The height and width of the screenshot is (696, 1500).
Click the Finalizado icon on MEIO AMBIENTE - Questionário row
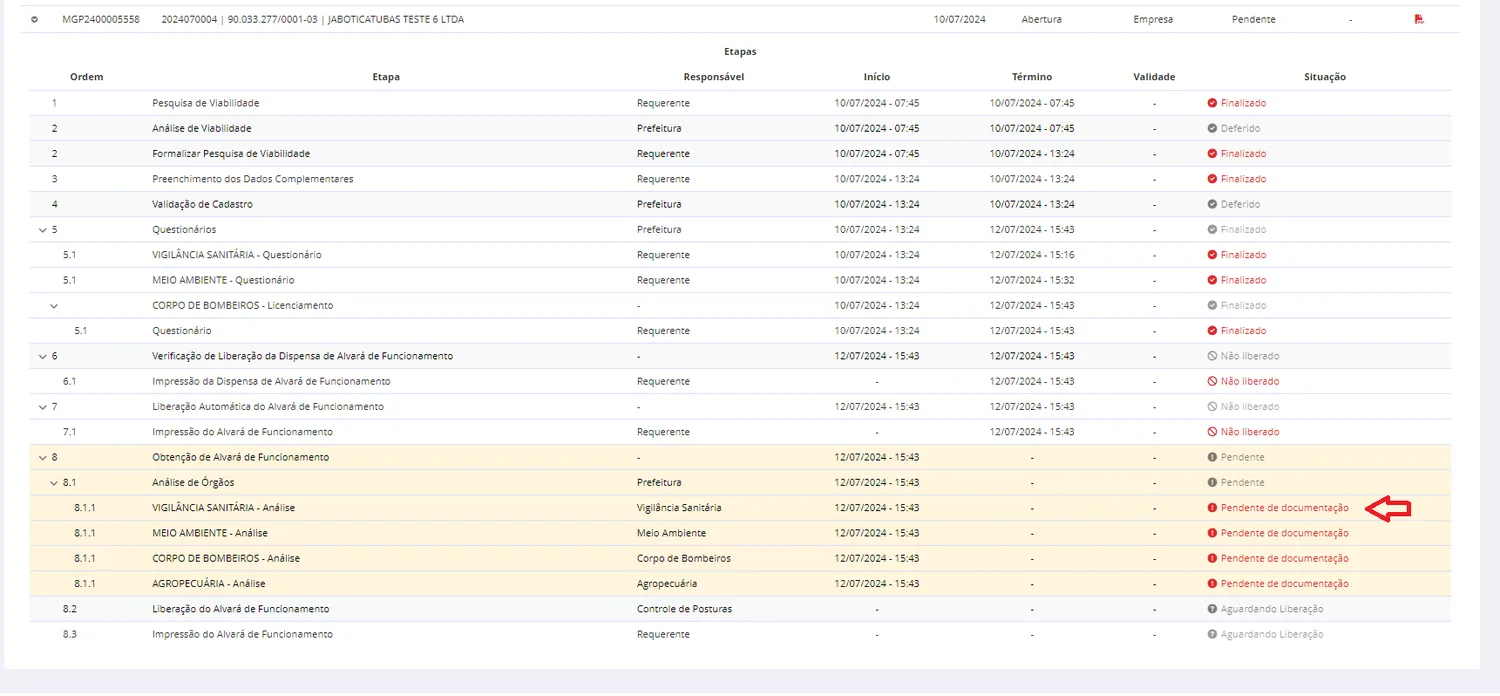pyautogui.click(x=1212, y=281)
